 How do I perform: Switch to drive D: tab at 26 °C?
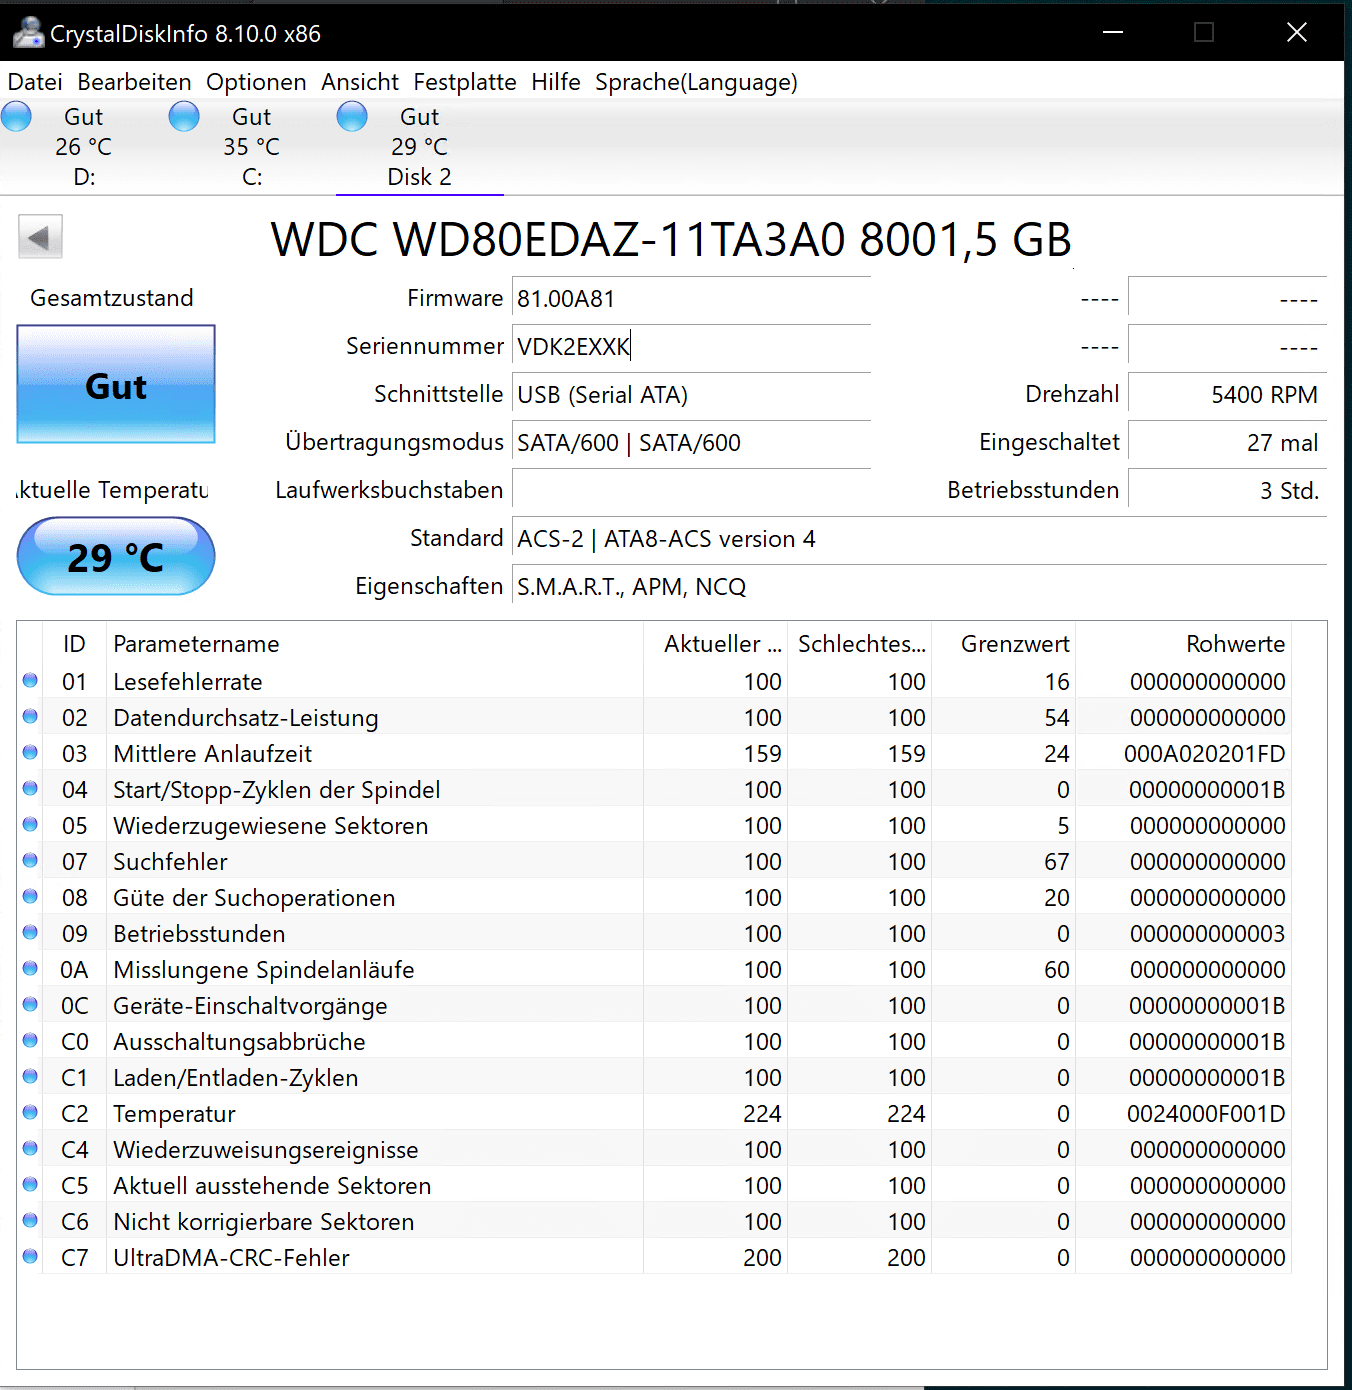click(84, 147)
